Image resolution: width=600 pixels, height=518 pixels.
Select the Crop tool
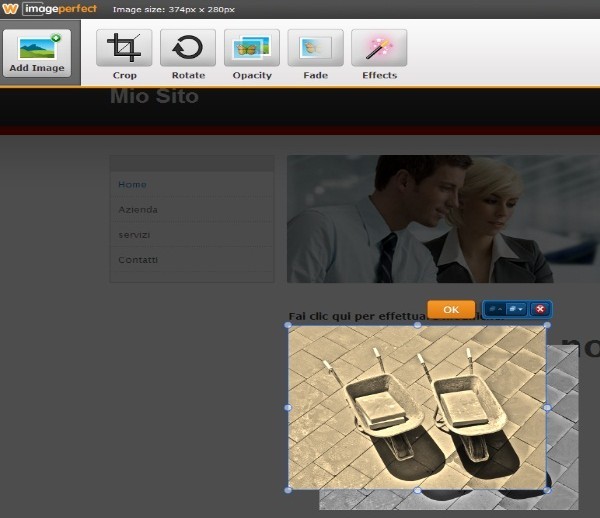124,55
